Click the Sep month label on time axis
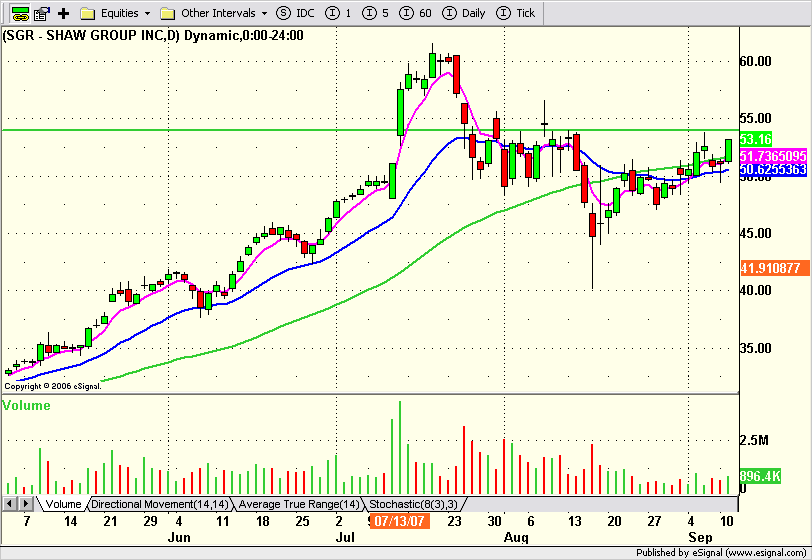This screenshot has width=812, height=560. [700, 537]
